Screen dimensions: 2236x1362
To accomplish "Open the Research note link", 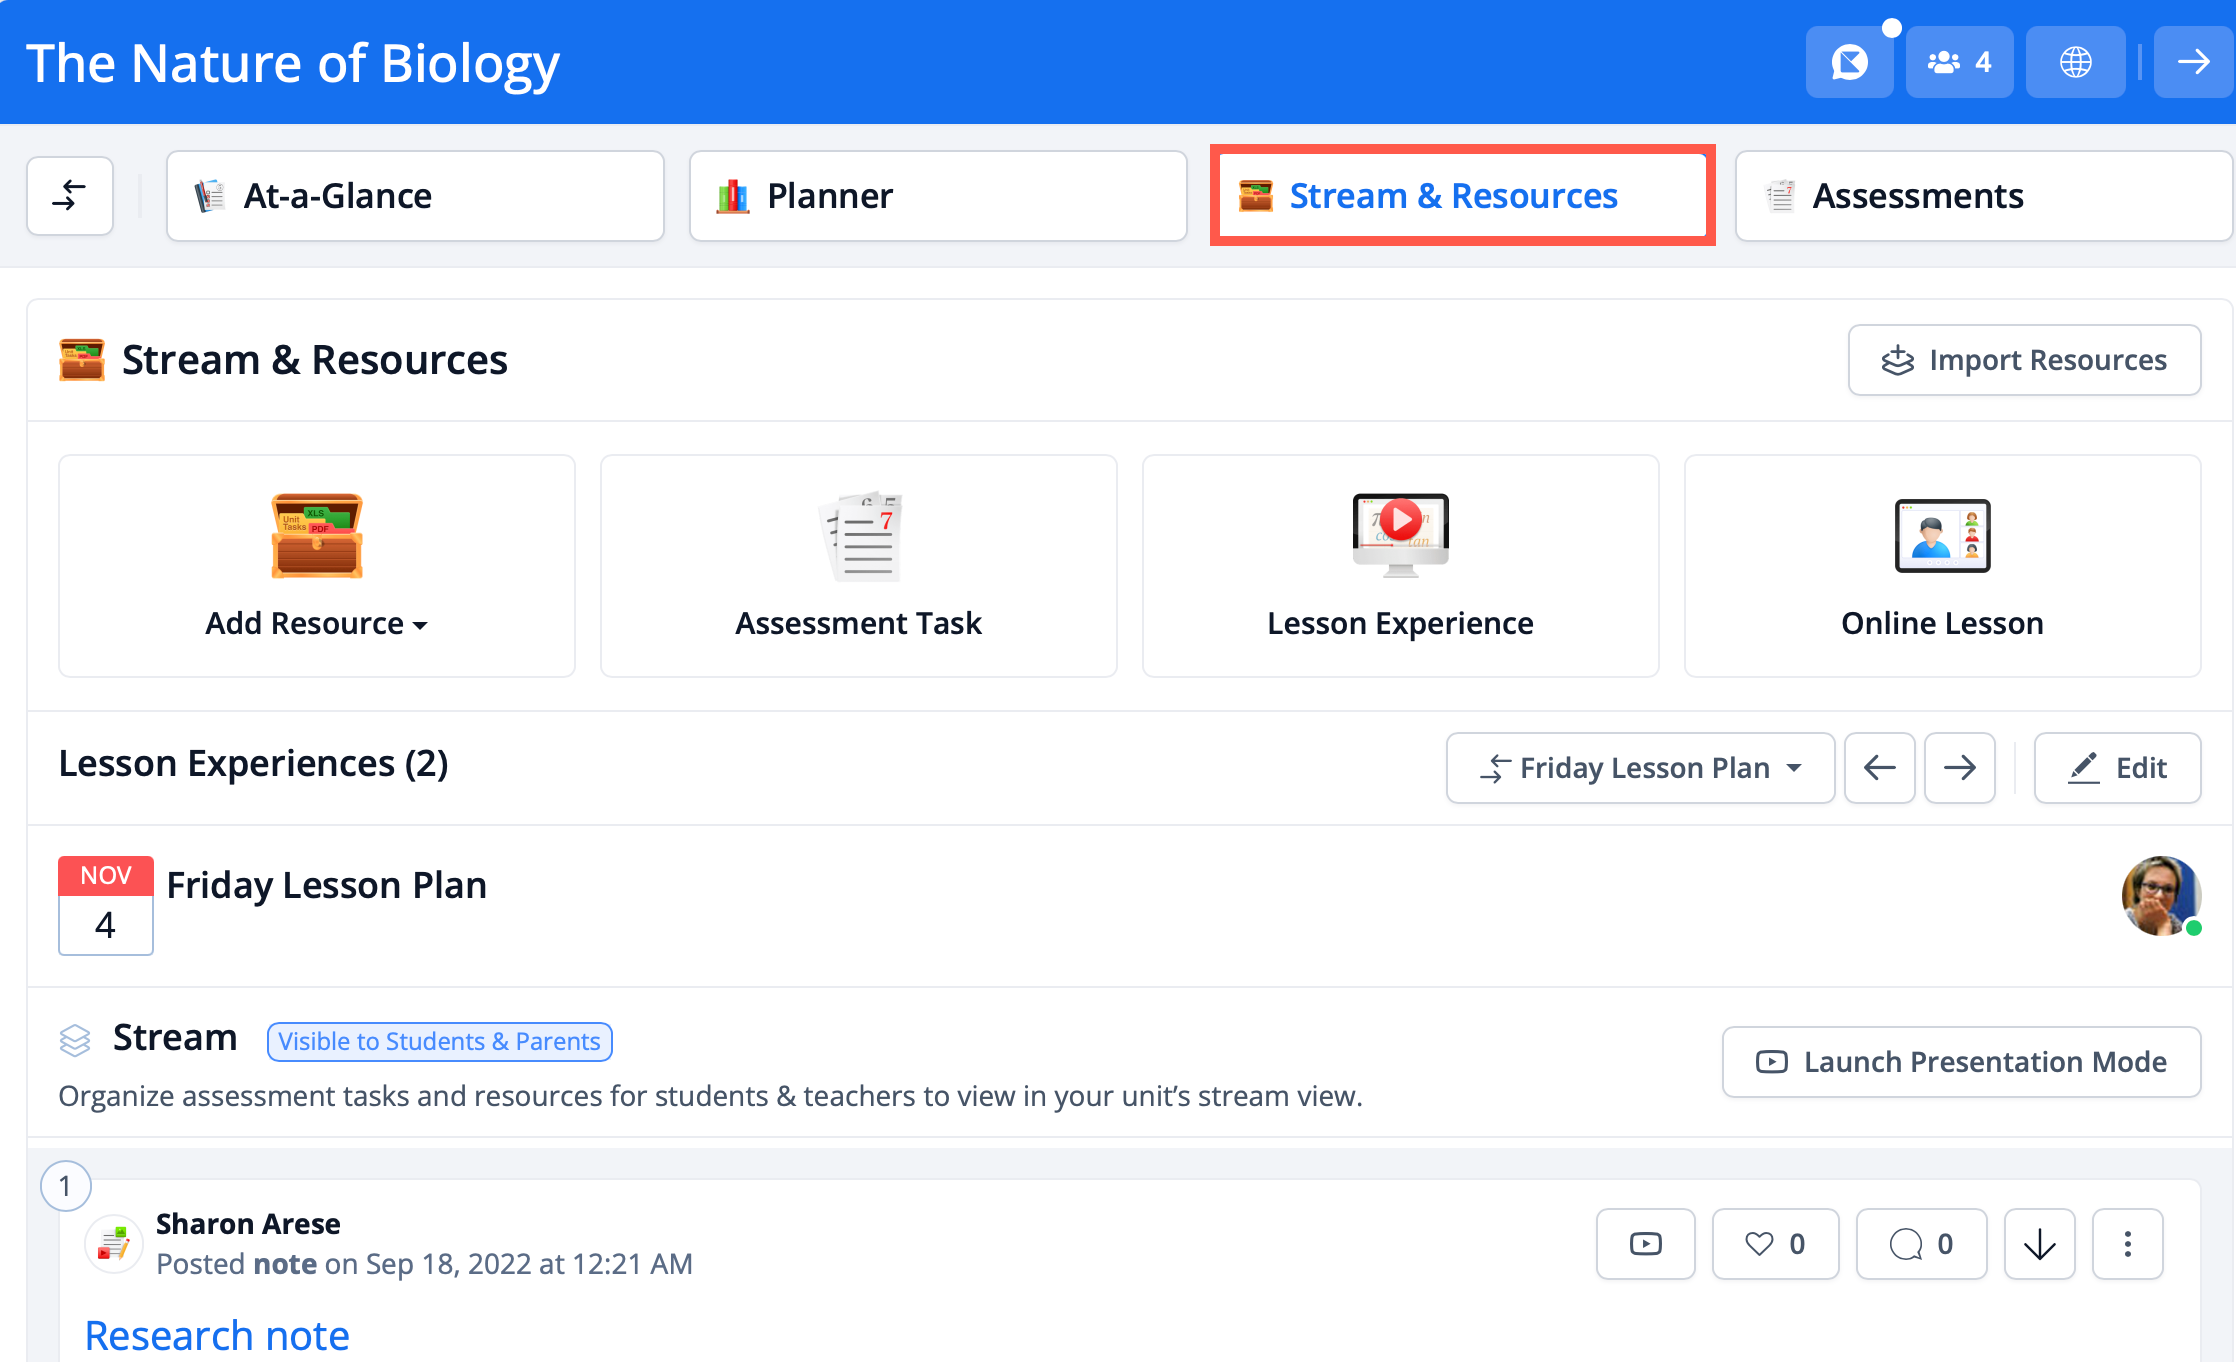I will [x=217, y=1335].
